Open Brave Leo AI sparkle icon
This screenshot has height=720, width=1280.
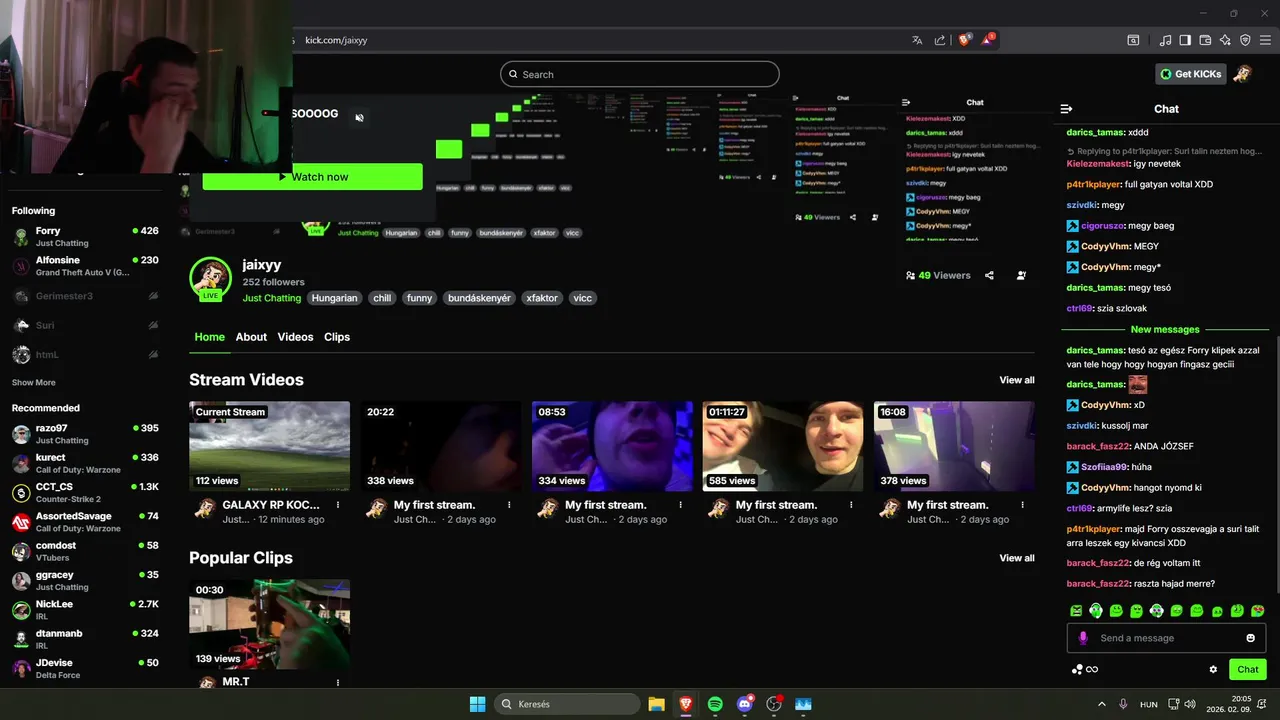coord(1225,40)
